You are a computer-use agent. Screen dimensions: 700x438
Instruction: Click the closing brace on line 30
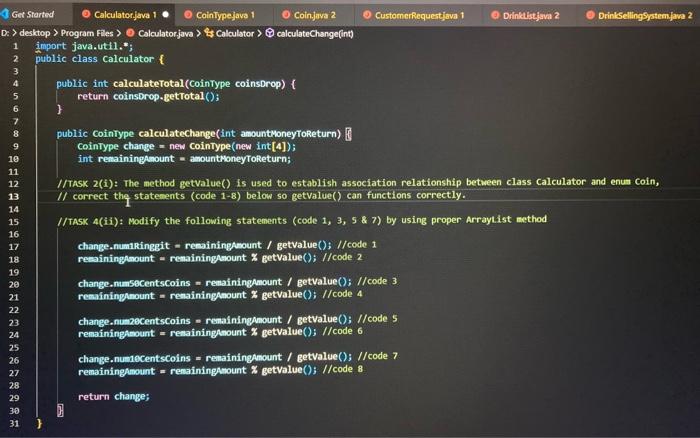tap(60, 410)
